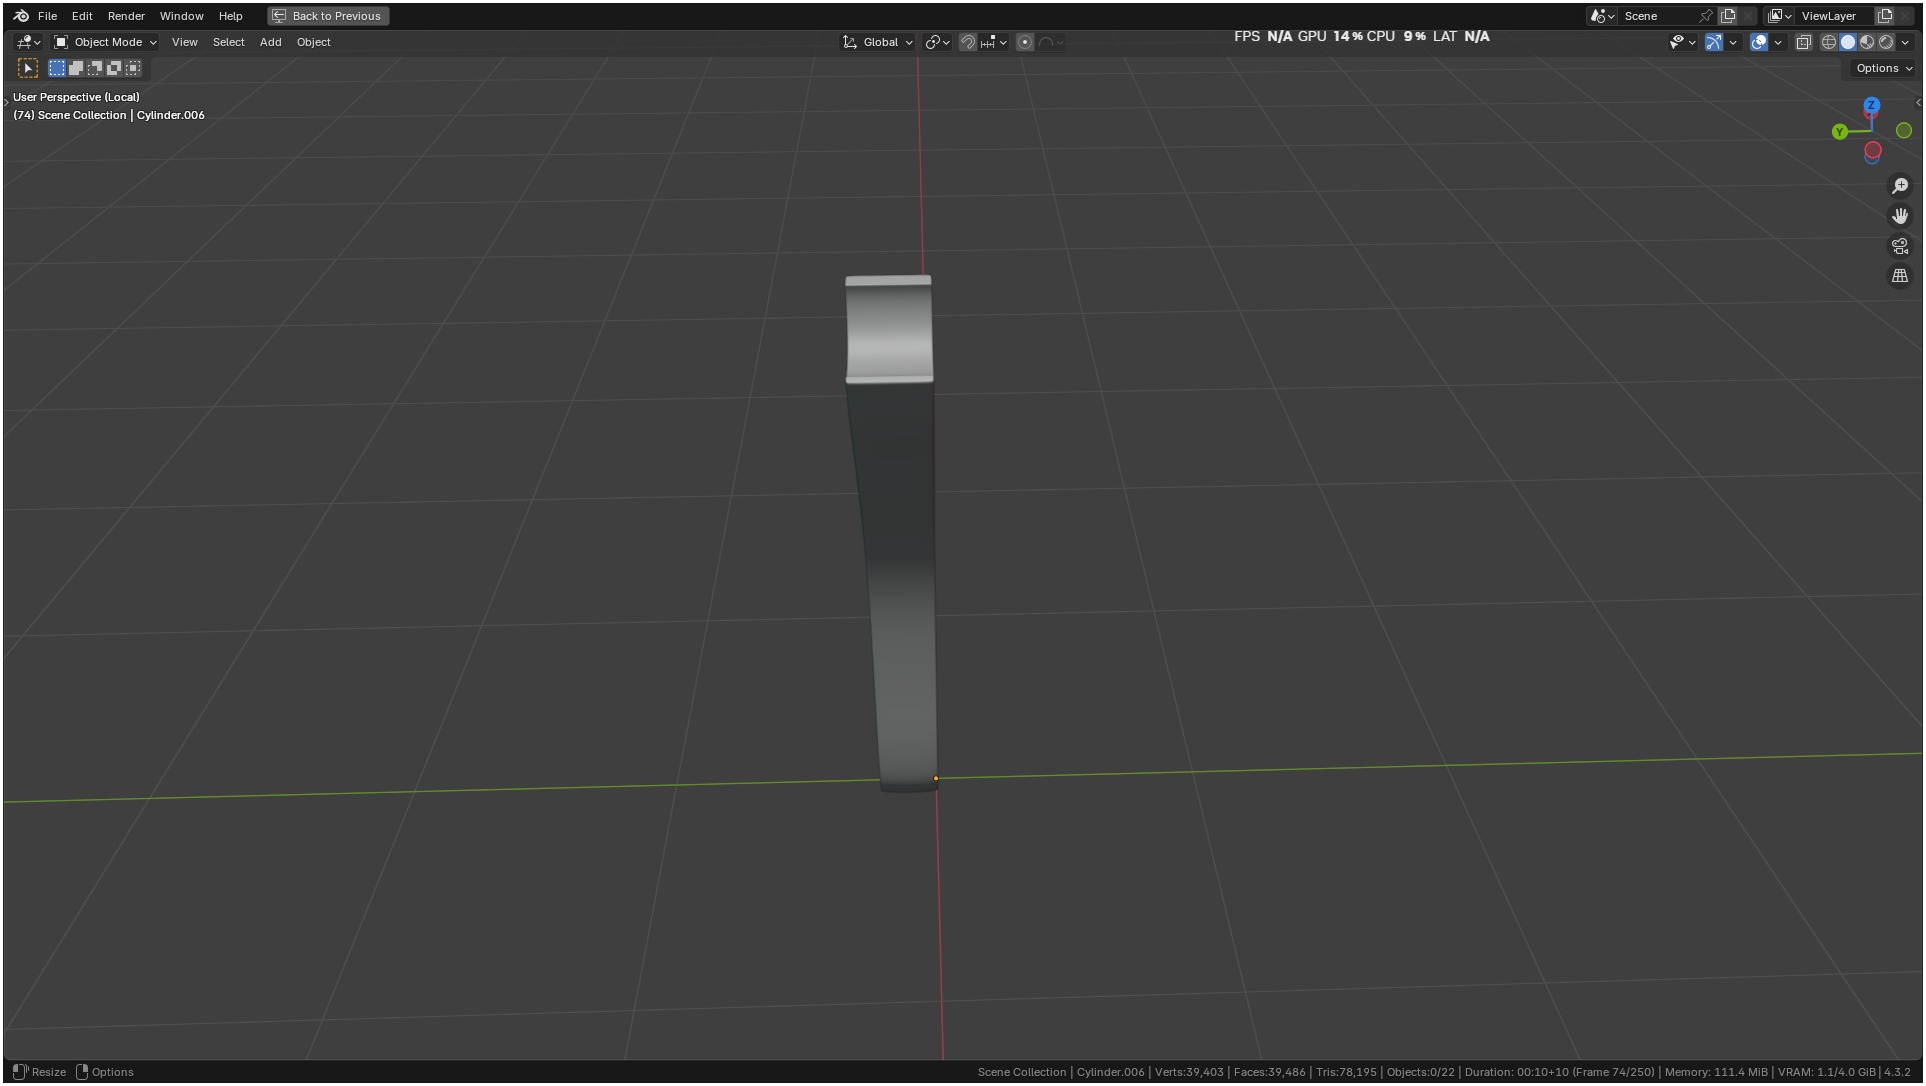1926x1086 pixels.
Task: Switch to wireframe viewport shading
Action: pyautogui.click(x=1828, y=42)
